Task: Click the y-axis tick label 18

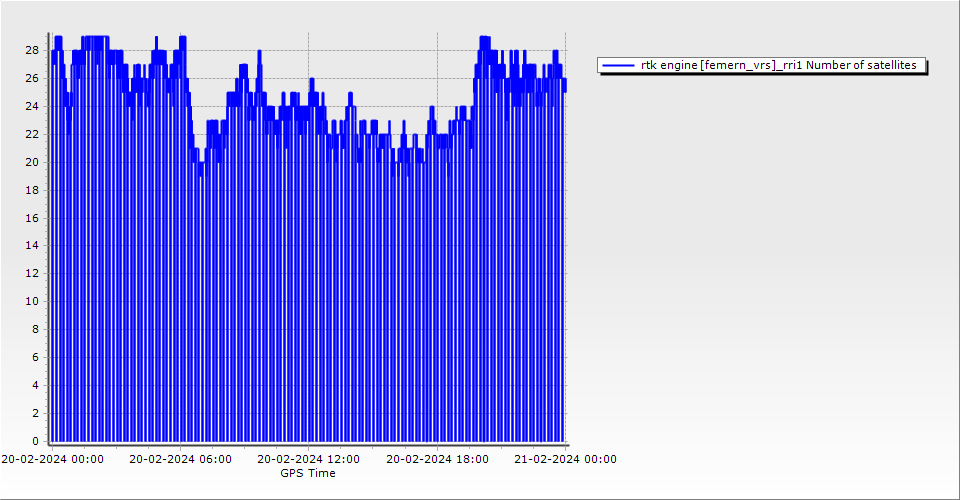Action: pos(32,190)
